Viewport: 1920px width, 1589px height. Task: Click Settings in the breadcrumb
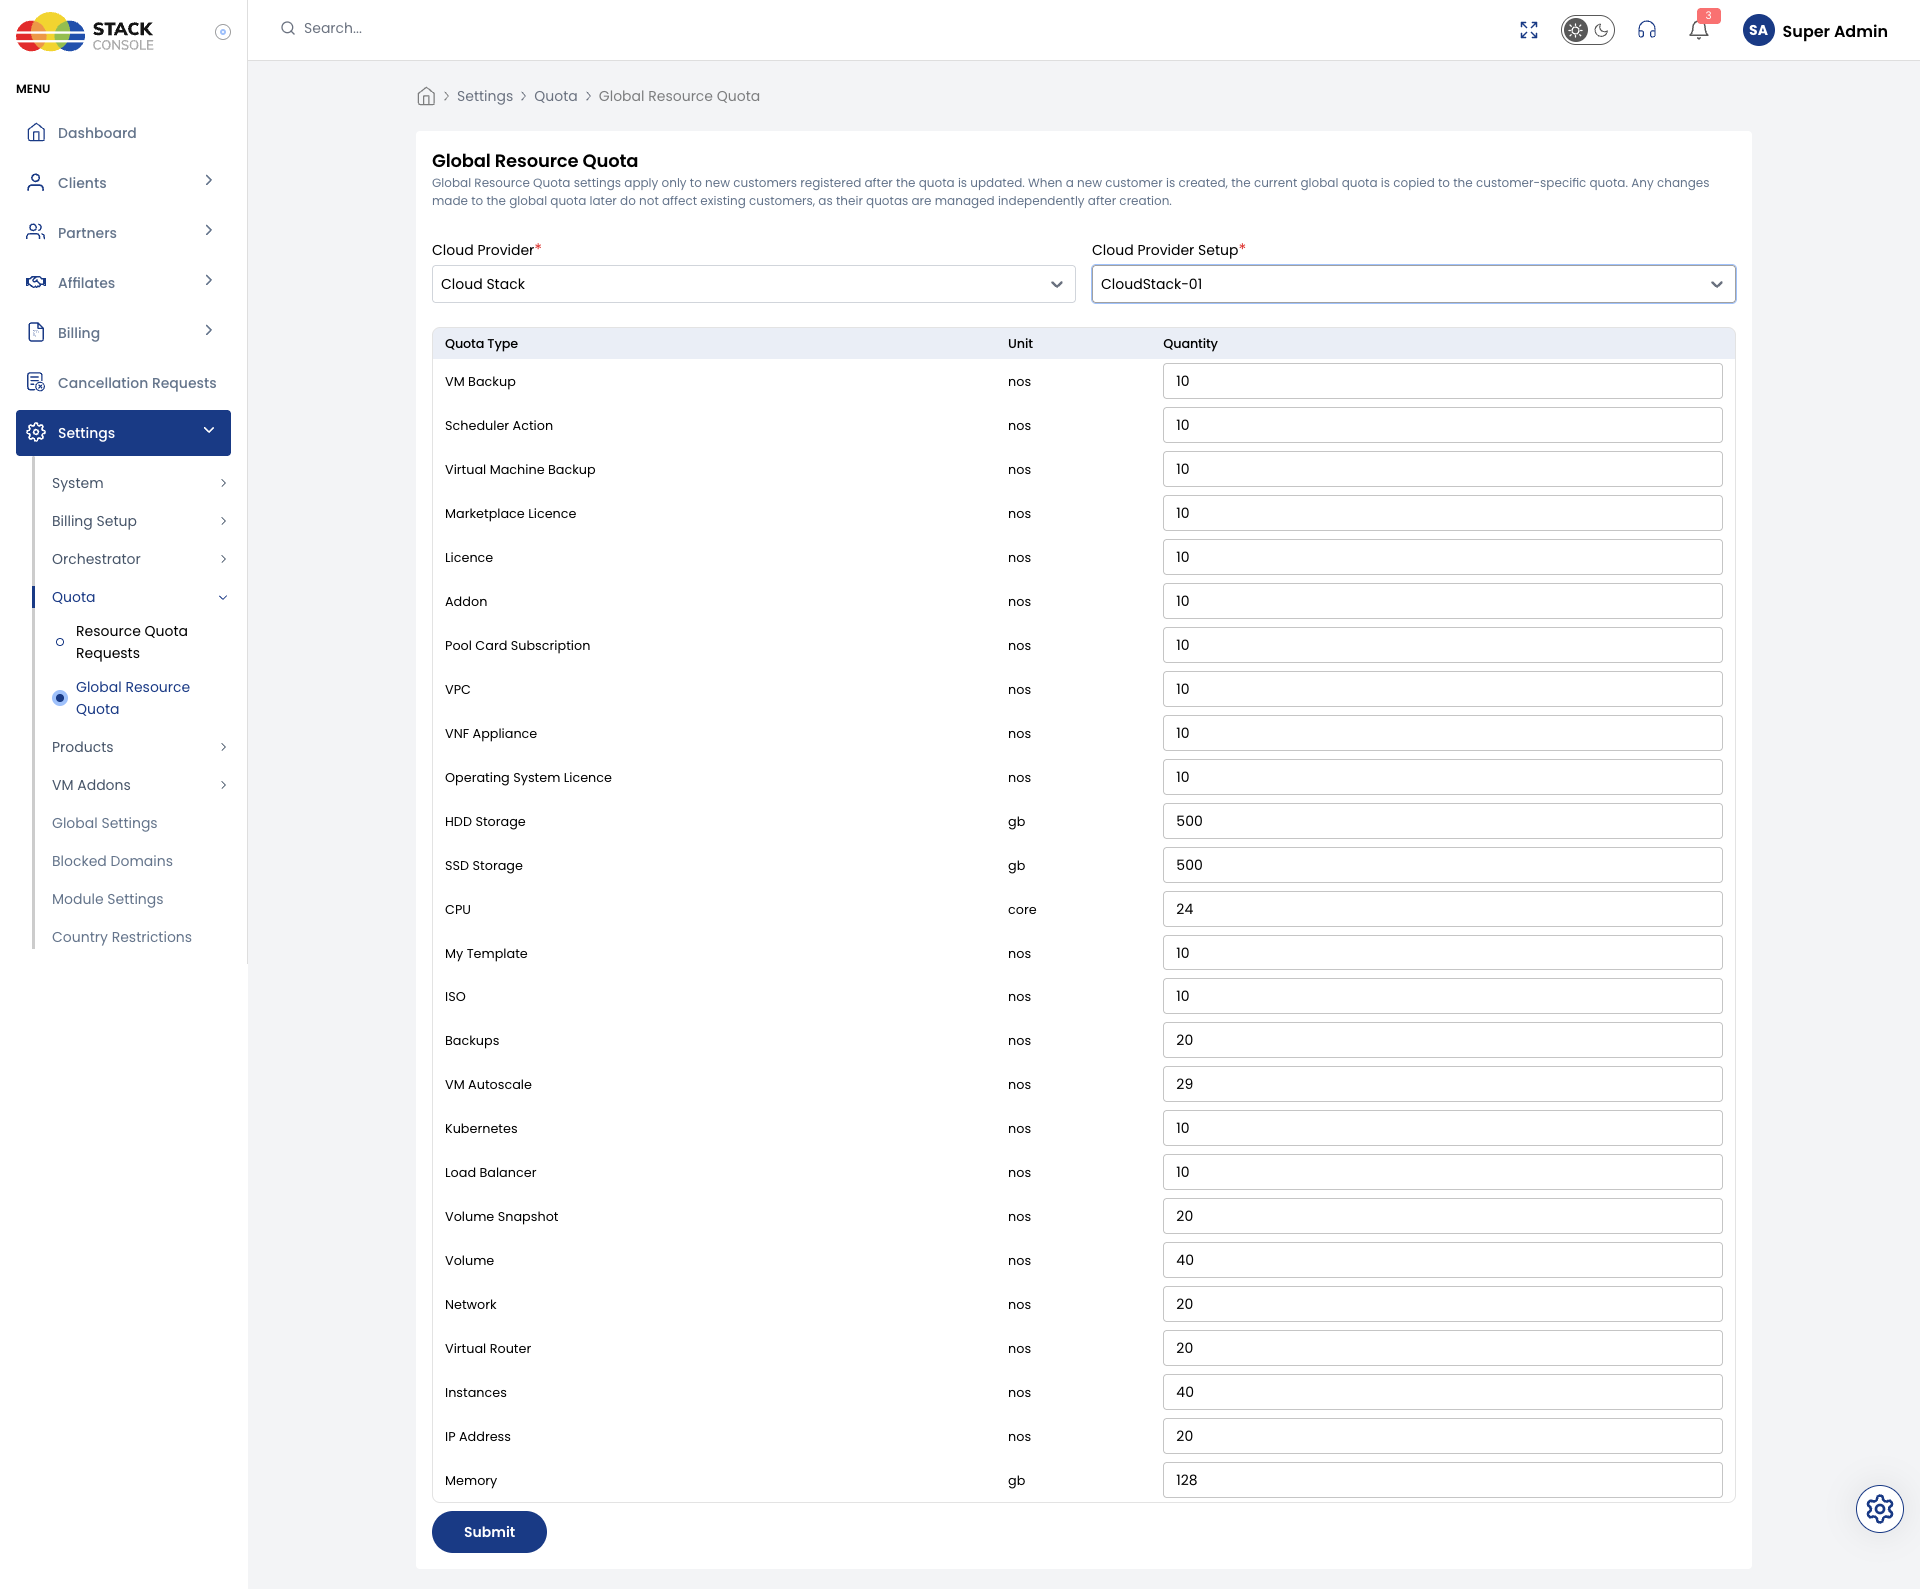point(484,96)
